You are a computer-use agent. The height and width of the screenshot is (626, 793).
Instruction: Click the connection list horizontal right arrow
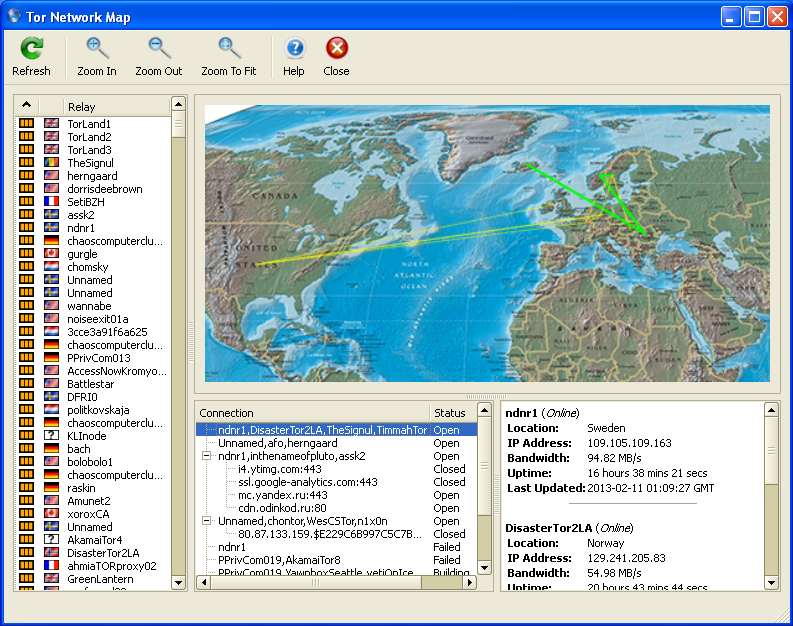click(470, 583)
